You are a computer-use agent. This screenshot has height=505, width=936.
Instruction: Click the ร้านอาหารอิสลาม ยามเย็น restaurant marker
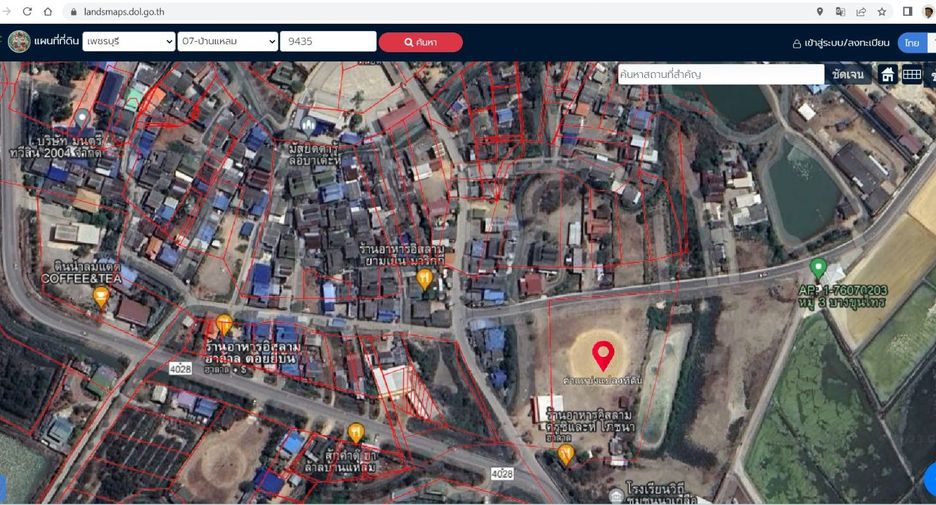(x=424, y=279)
